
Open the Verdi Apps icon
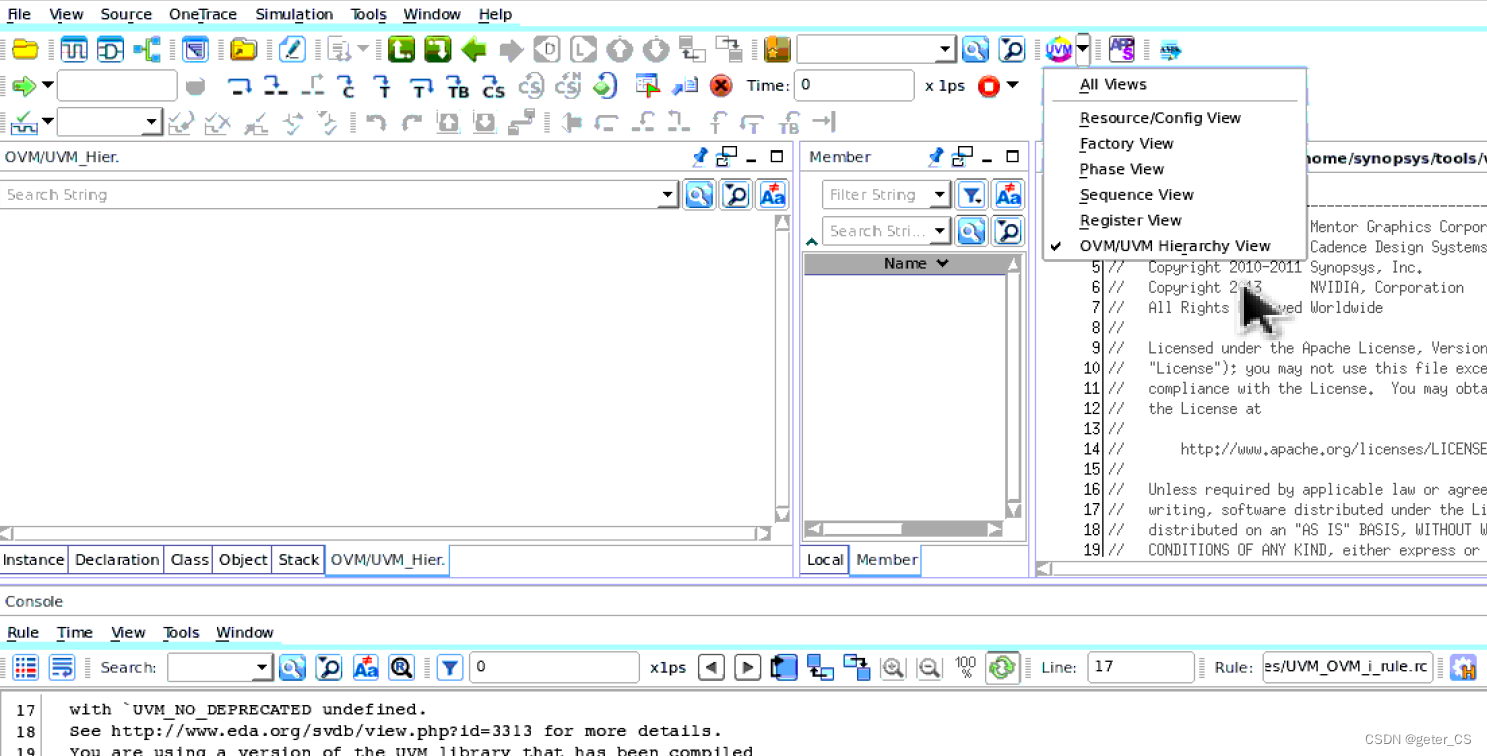pyautogui.click(x=1122, y=48)
